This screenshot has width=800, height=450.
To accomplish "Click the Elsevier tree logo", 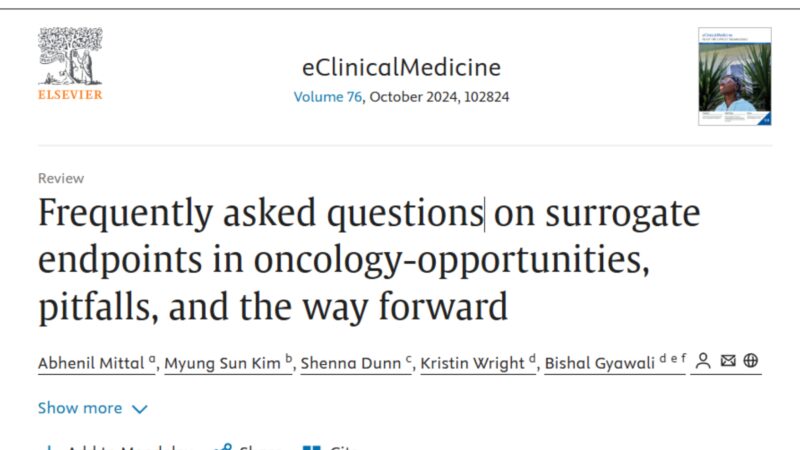I will pyautogui.click(x=70, y=57).
